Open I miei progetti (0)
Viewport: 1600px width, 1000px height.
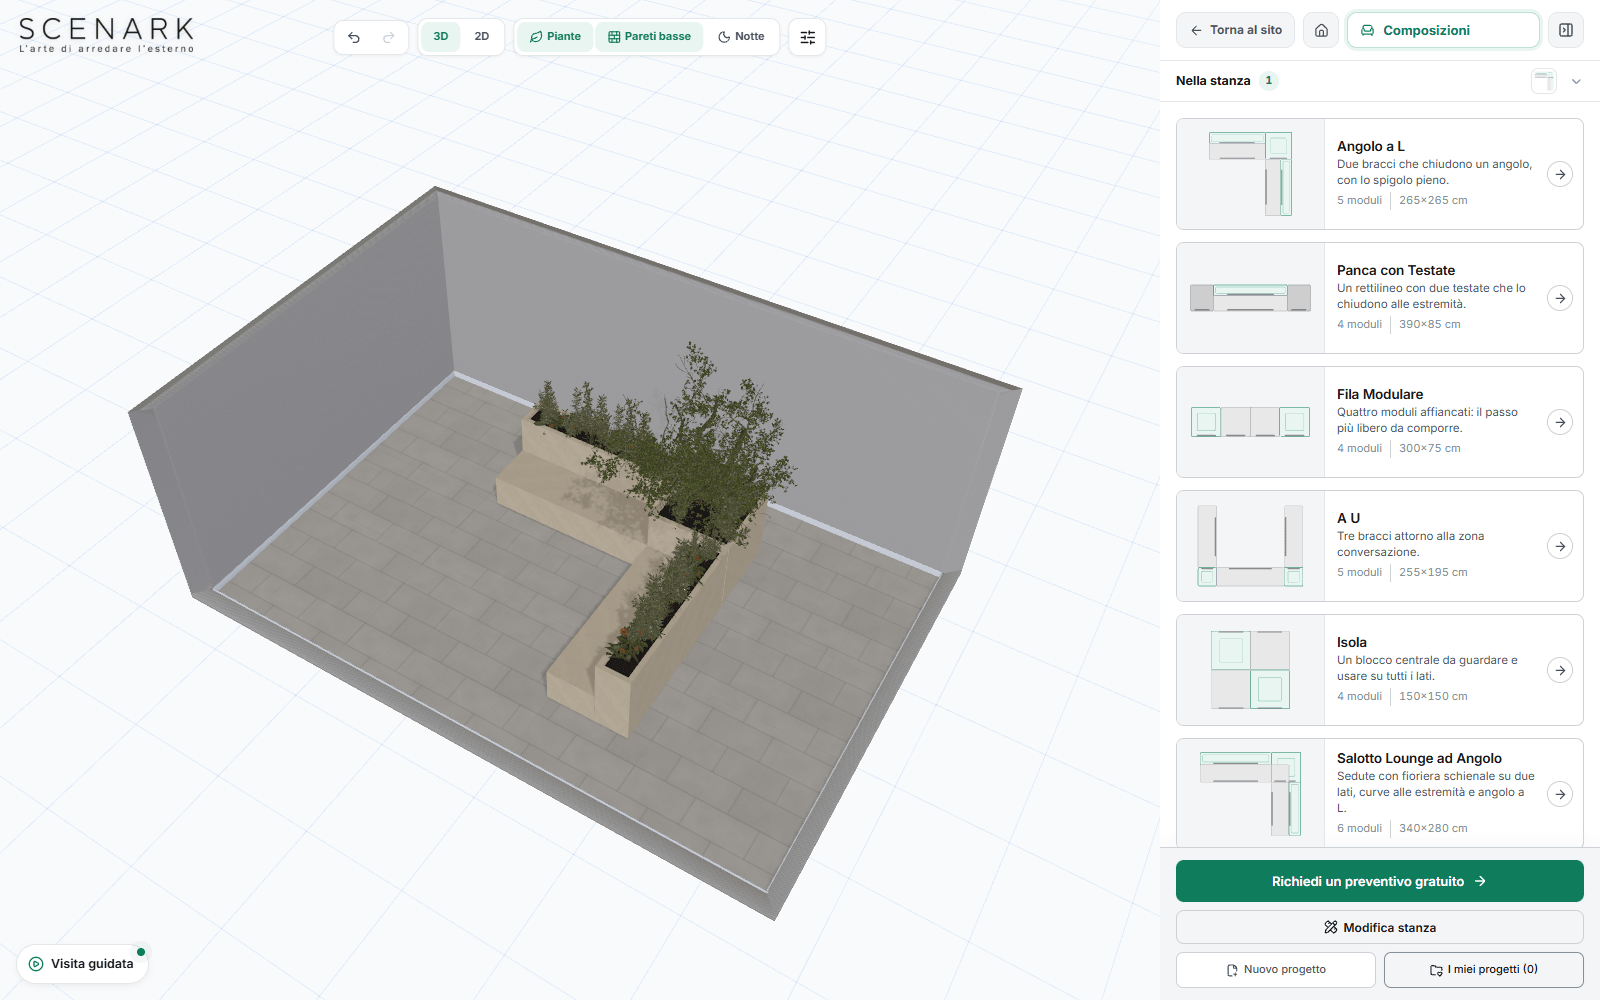coord(1484,970)
